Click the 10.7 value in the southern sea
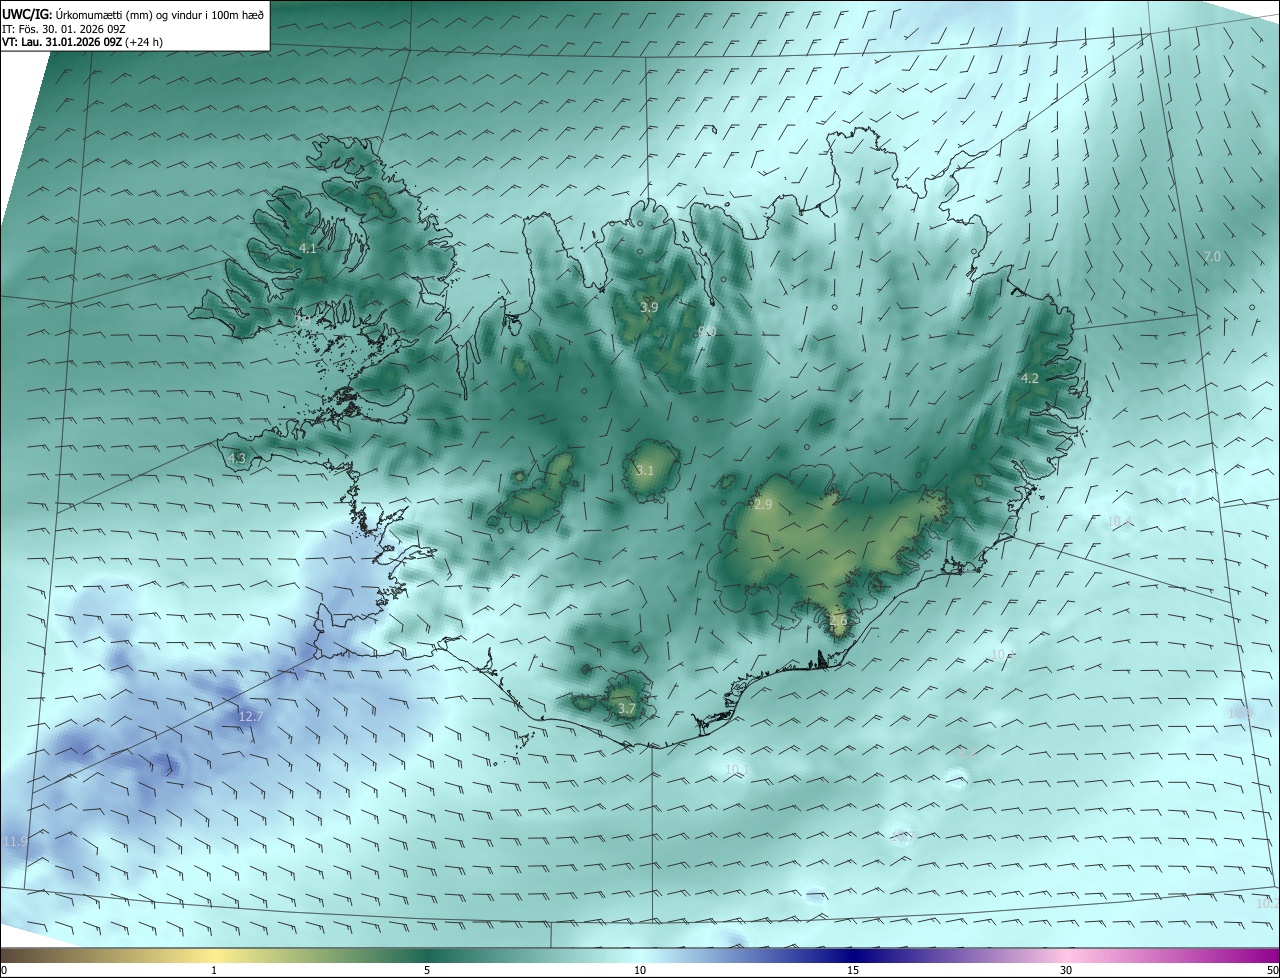 coord(902,835)
